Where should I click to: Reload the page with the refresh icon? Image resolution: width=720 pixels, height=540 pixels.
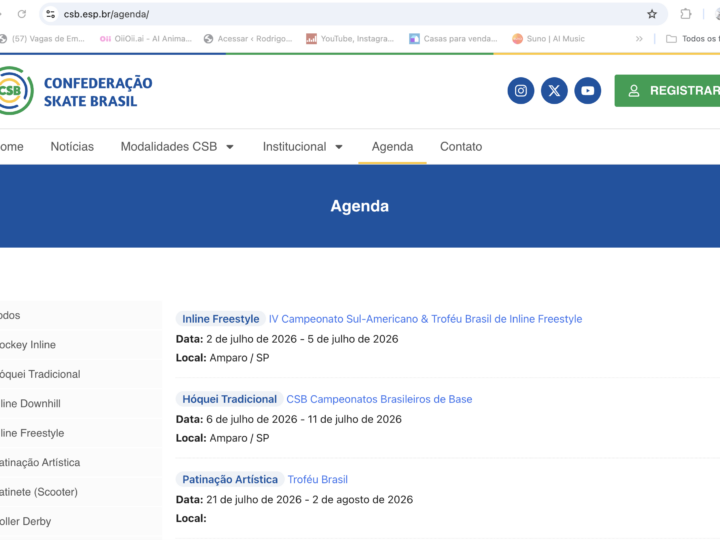pyautogui.click(x=22, y=14)
